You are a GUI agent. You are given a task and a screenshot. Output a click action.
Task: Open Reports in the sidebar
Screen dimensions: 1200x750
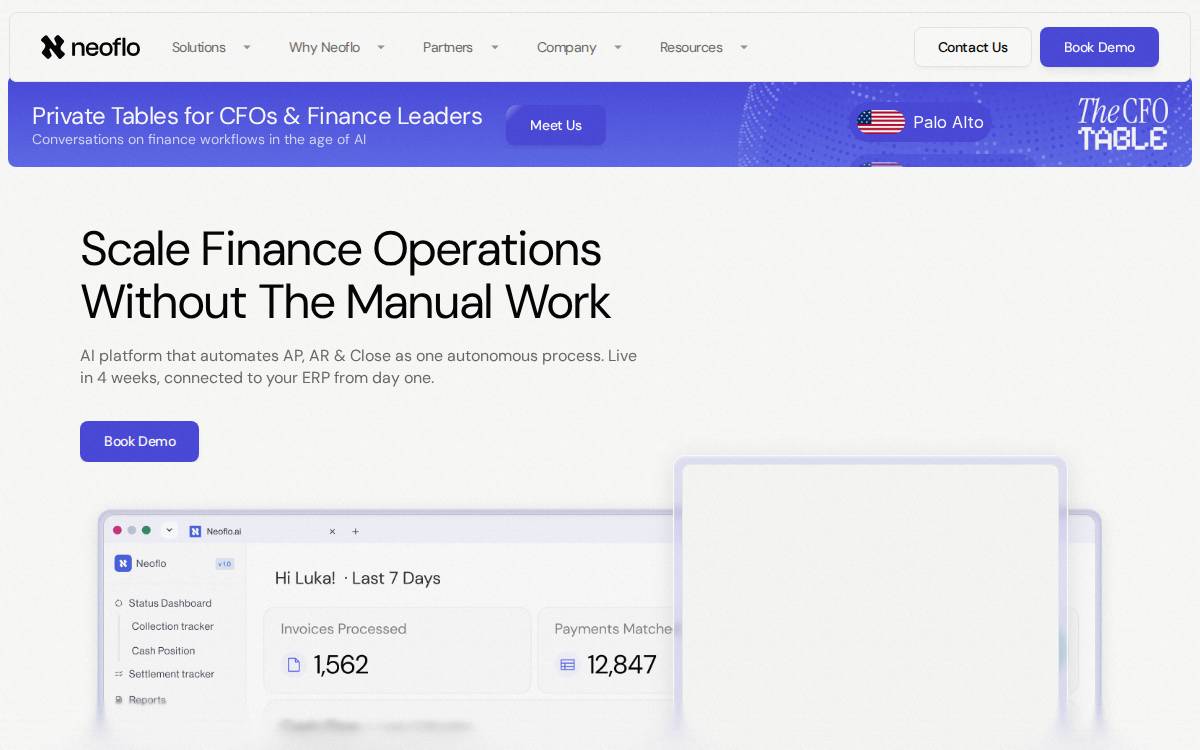pos(147,700)
